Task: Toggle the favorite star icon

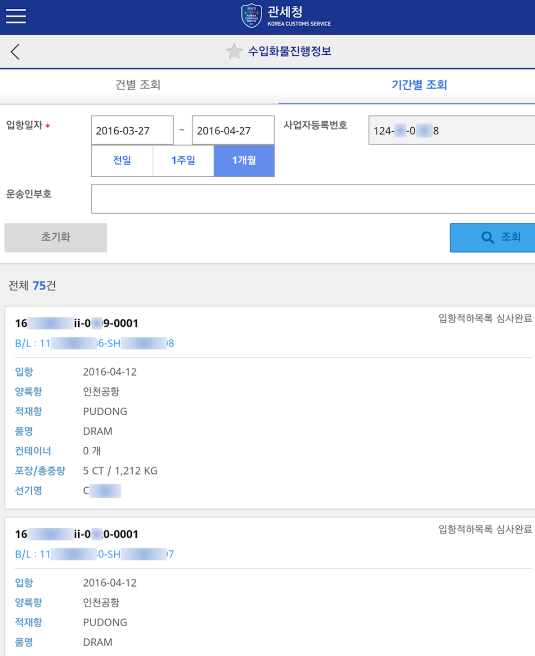Action: click(234, 51)
